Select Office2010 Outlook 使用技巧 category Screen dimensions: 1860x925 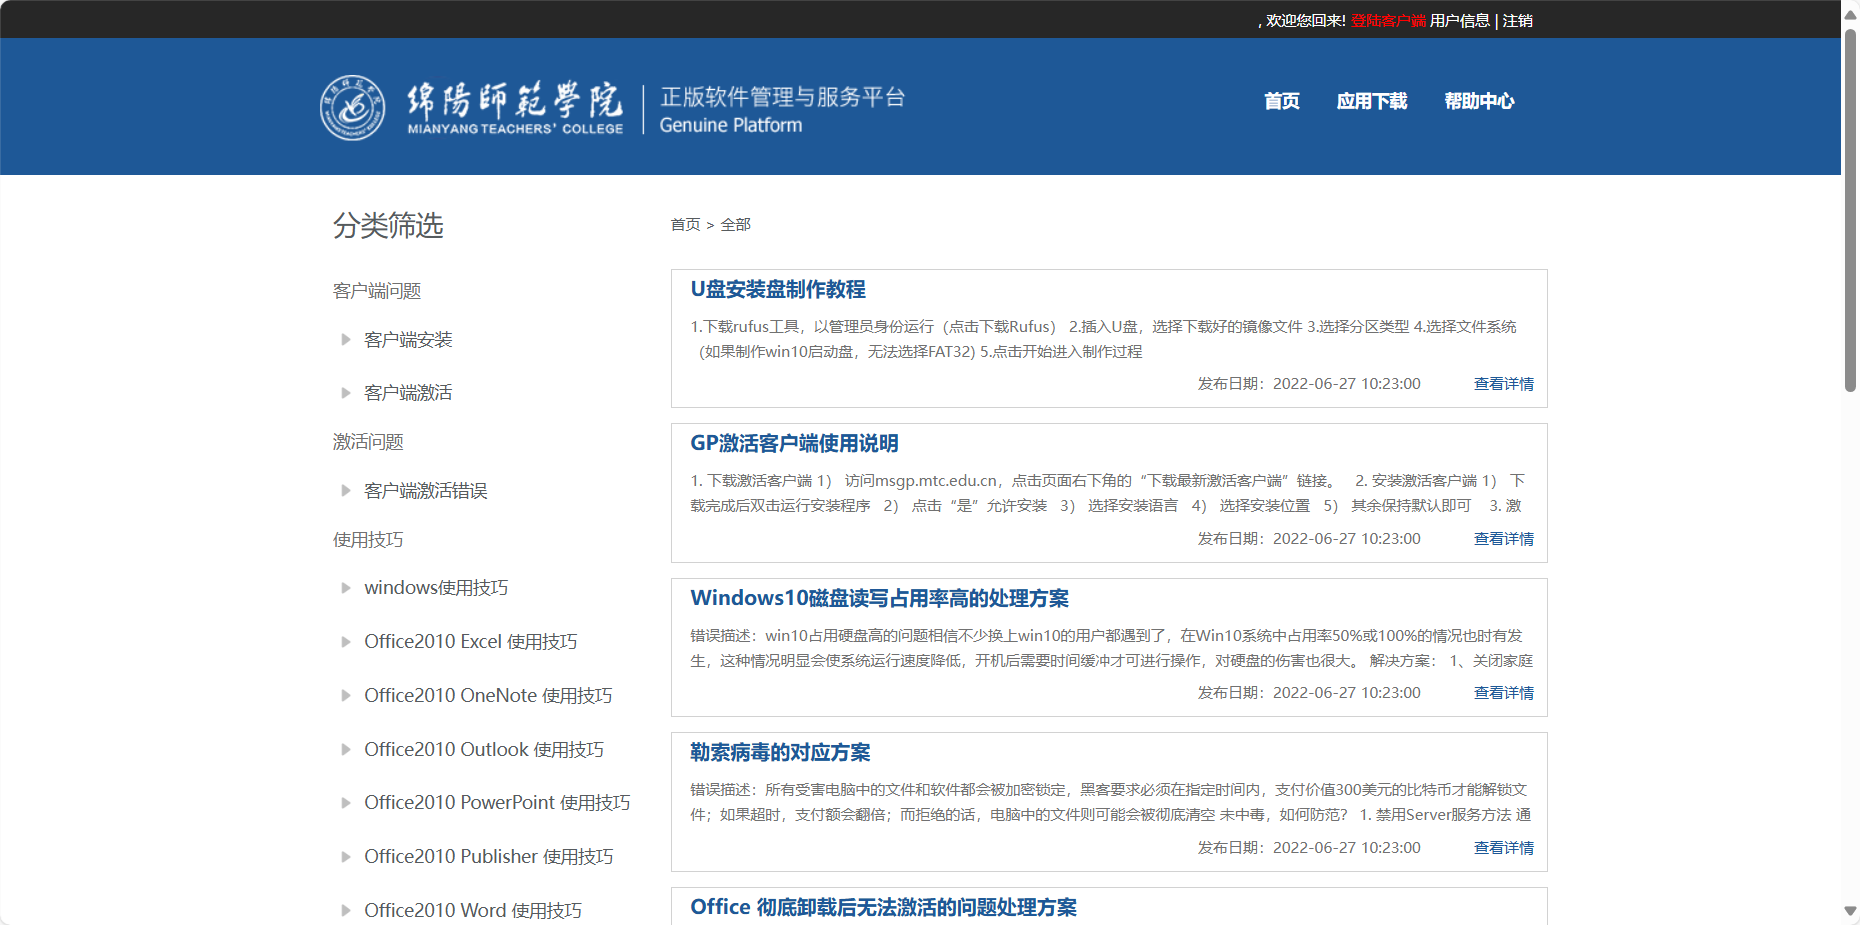(484, 750)
